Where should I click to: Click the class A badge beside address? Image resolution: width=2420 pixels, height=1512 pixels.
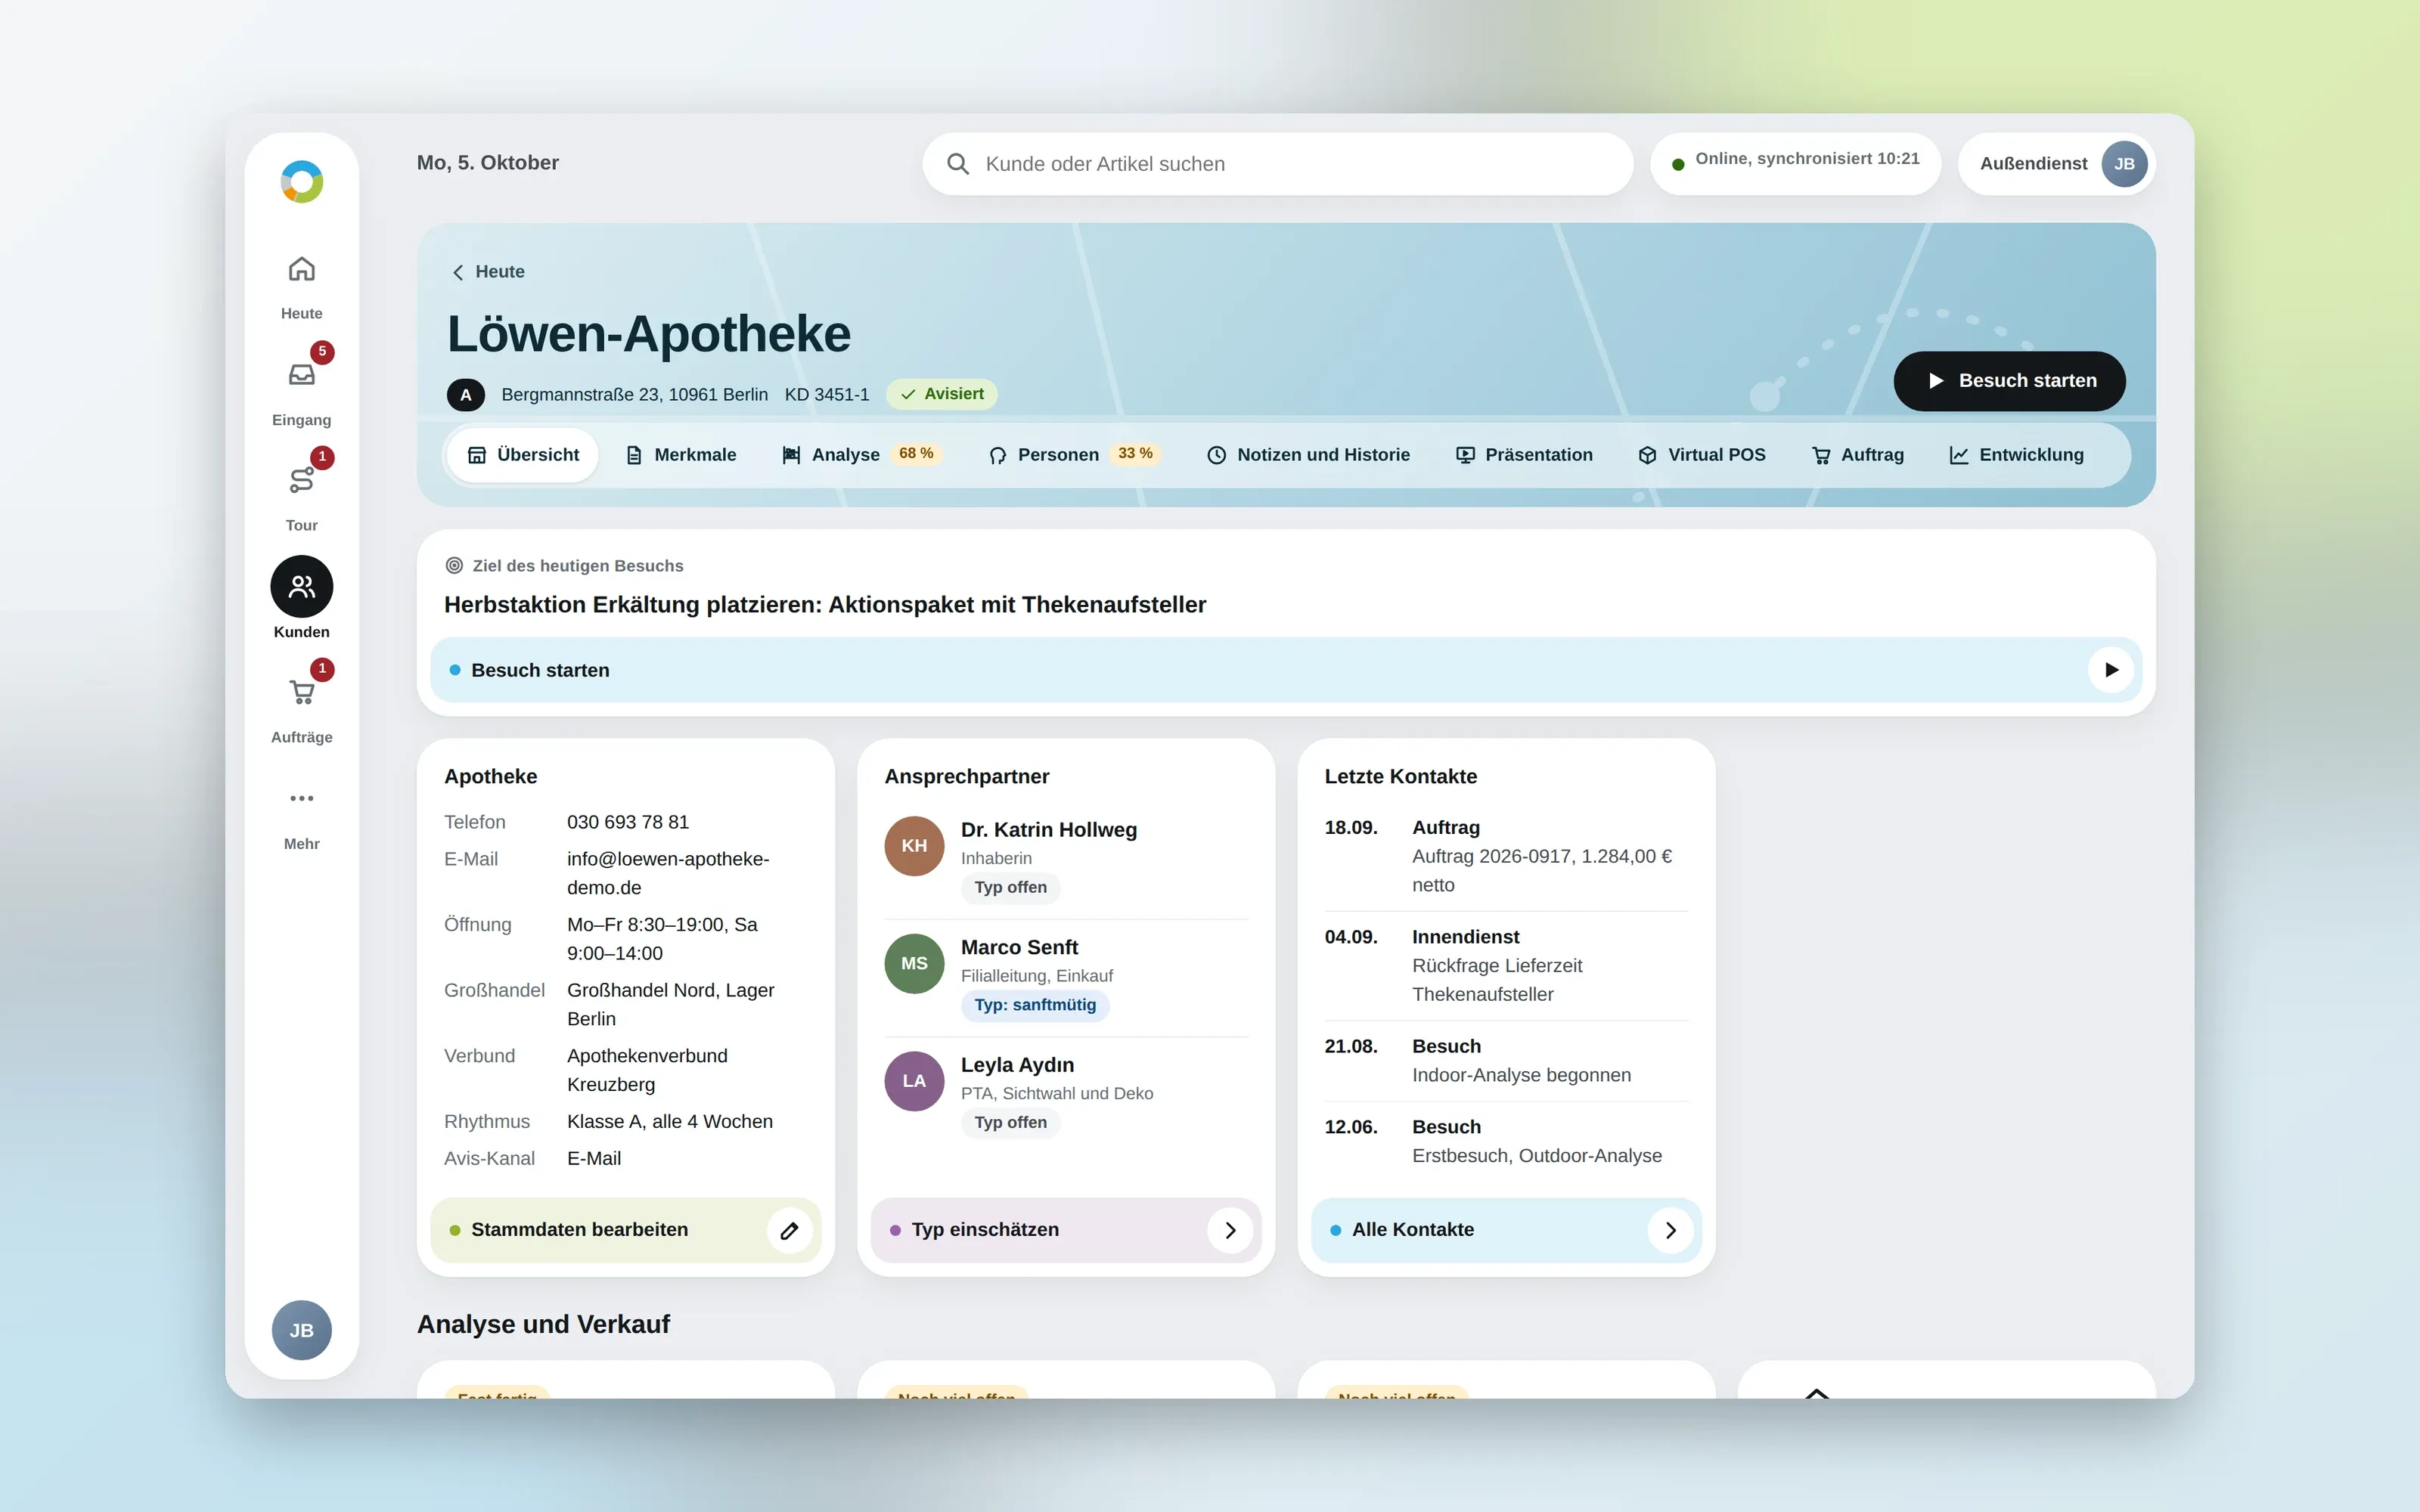[466, 395]
